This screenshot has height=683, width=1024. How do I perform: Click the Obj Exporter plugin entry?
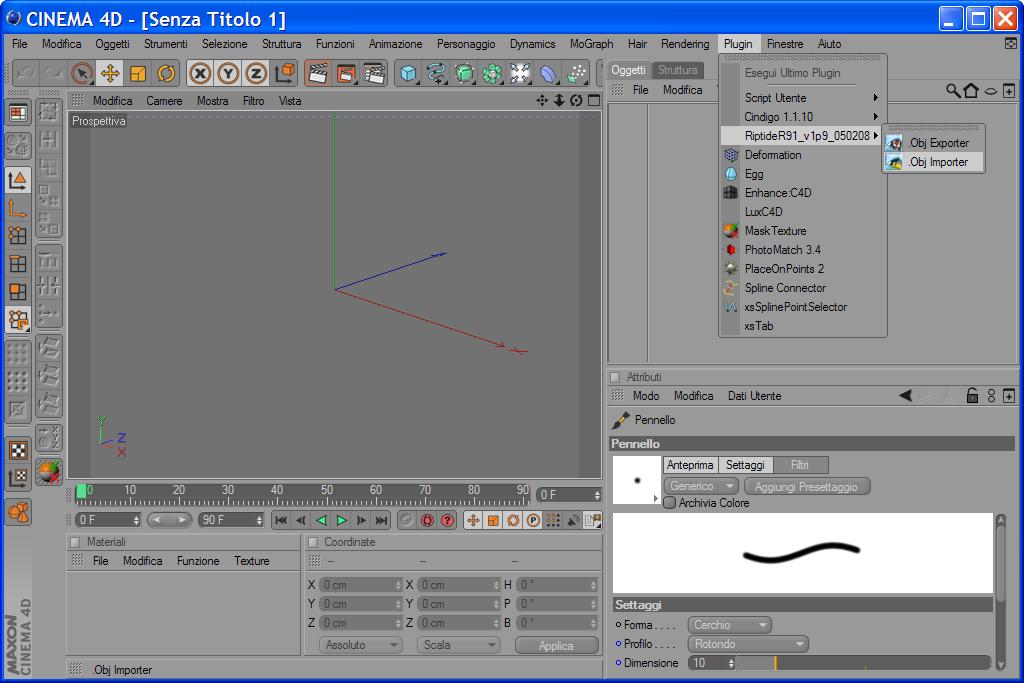934,143
